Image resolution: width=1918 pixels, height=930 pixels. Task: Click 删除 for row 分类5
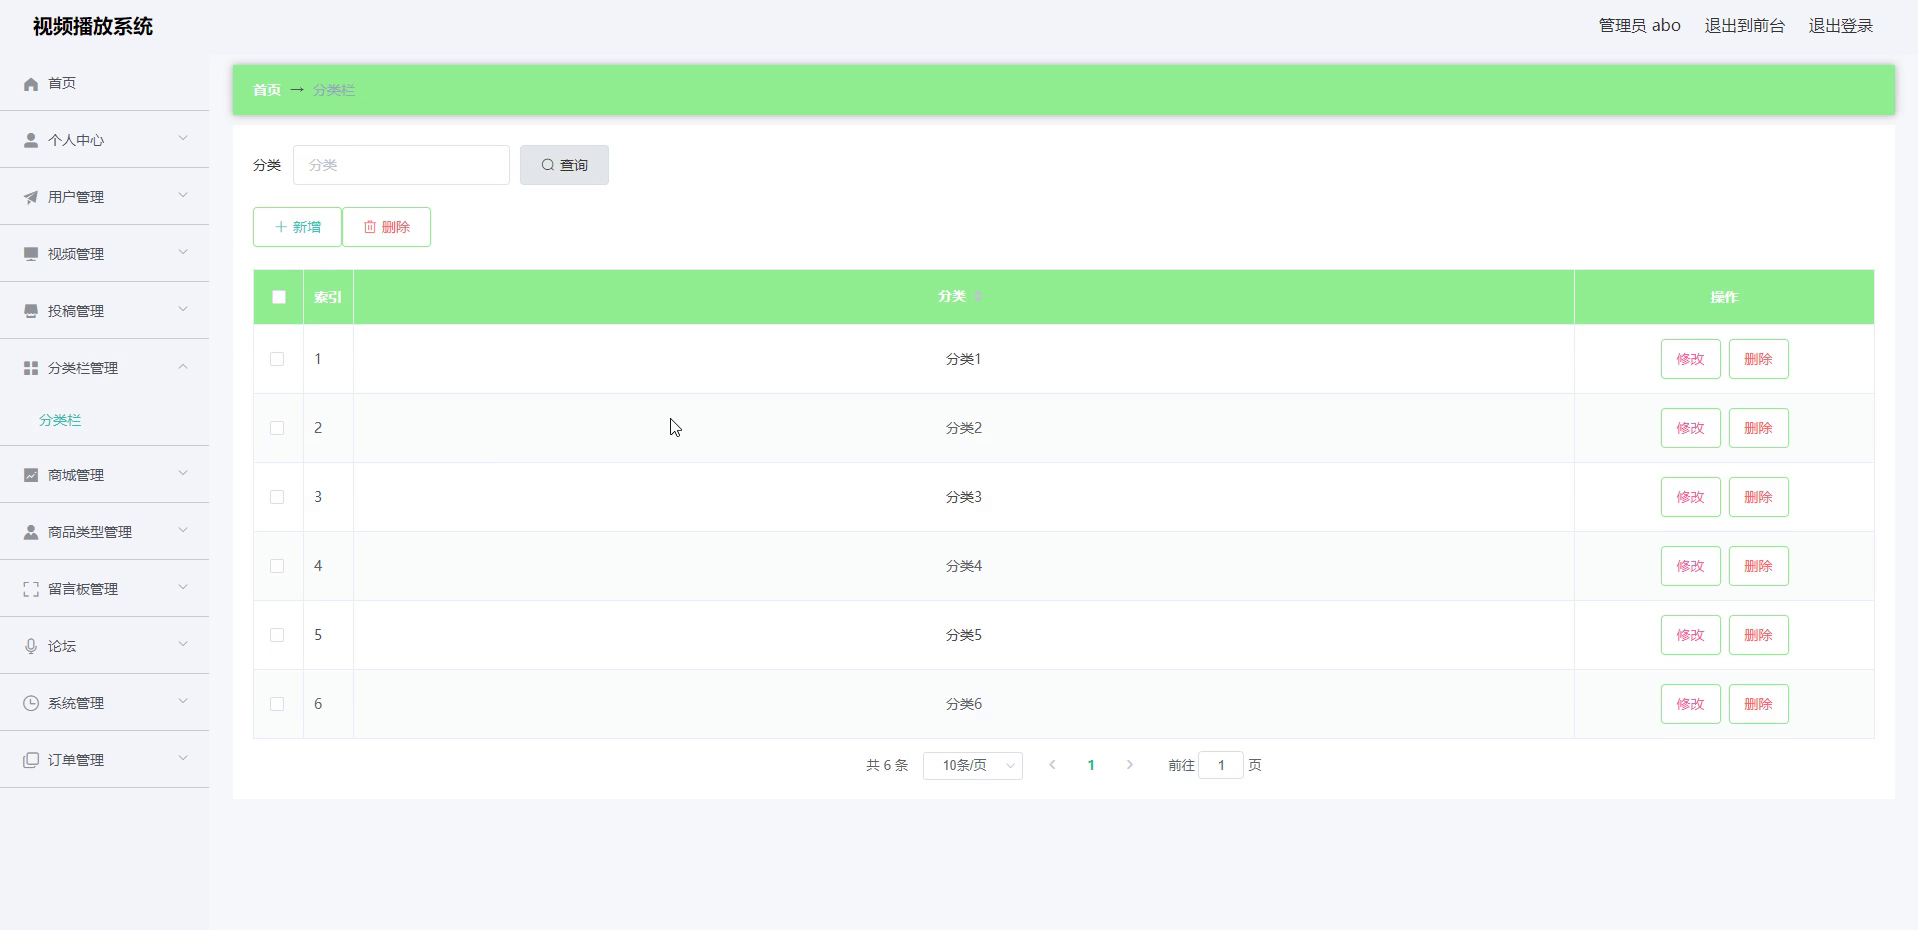1758,635
